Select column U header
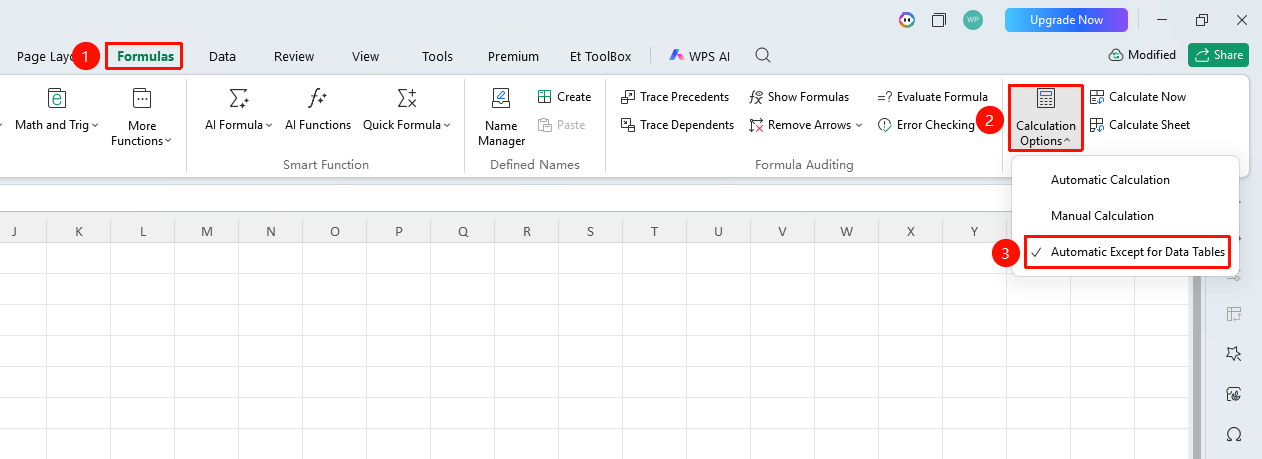This screenshot has height=459, width=1262. 719,232
